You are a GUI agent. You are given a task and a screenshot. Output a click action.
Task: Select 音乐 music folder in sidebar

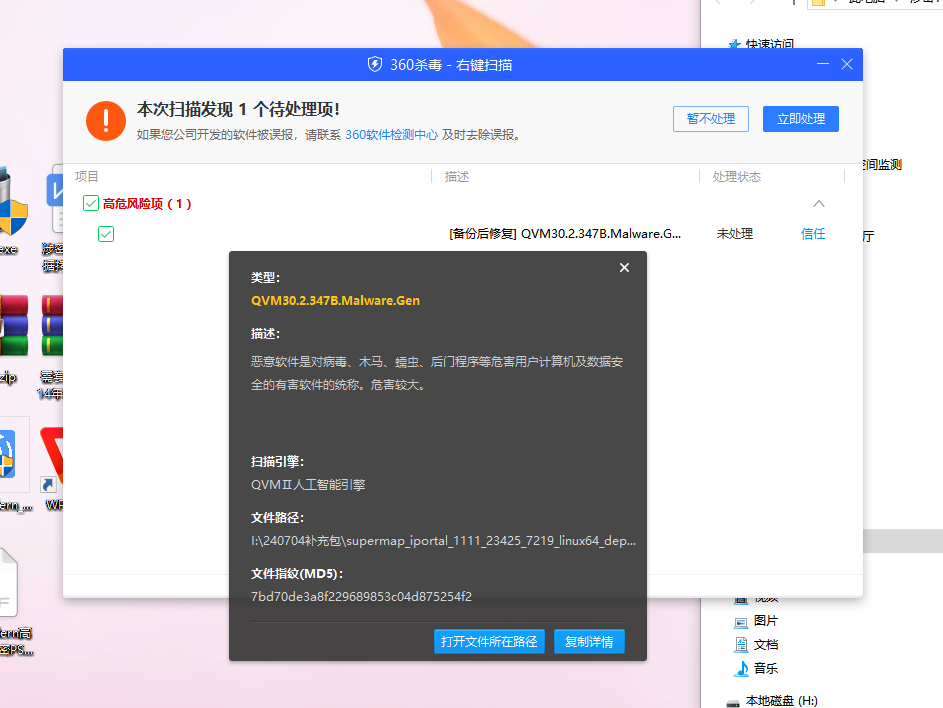[x=765, y=668]
